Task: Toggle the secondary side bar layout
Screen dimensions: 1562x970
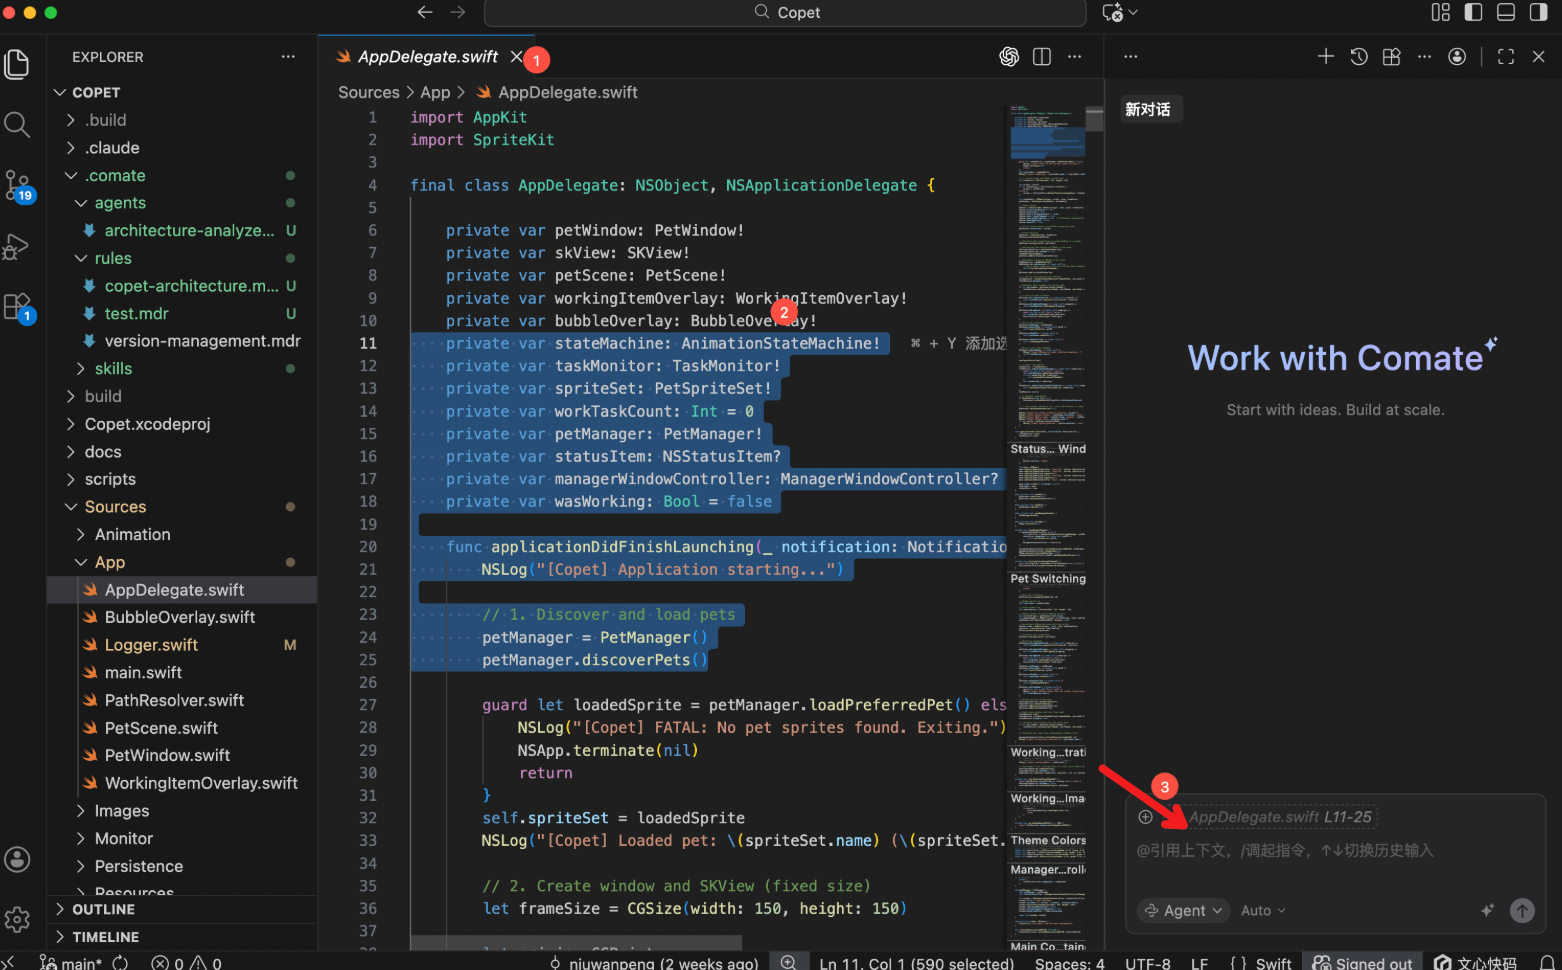Action: [1539, 12]
